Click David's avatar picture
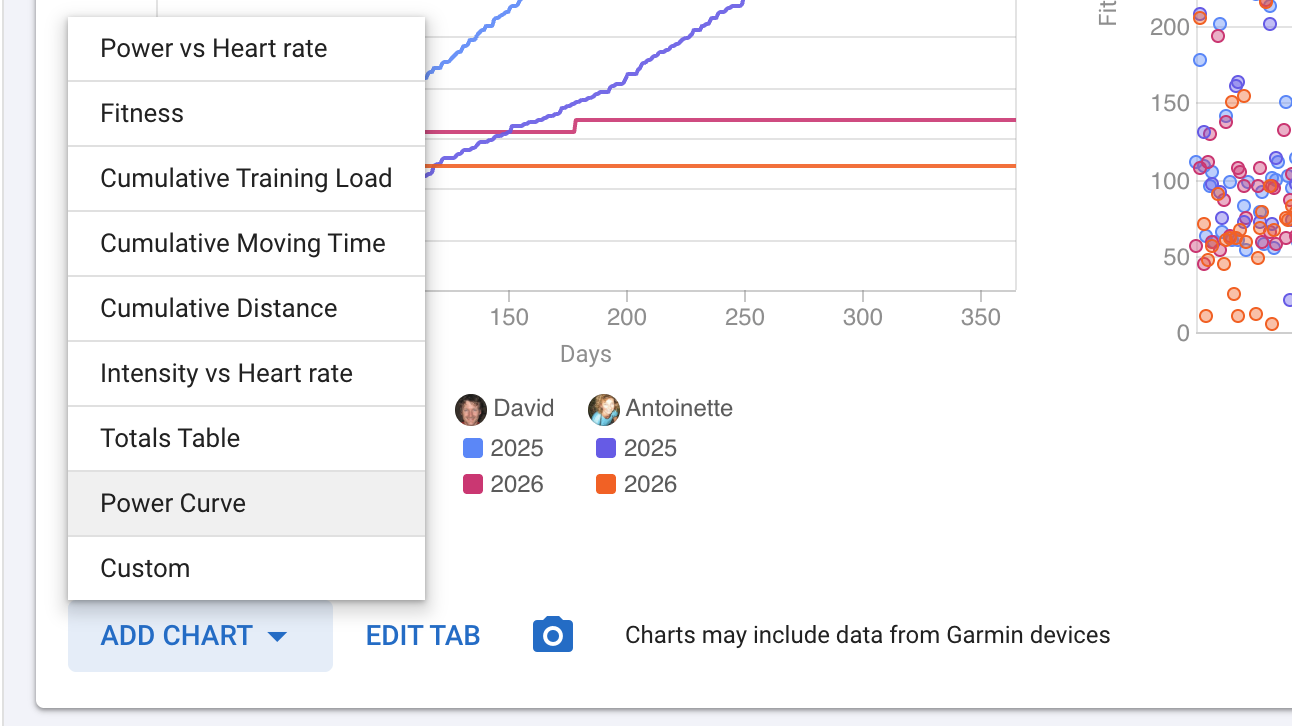This screenshot has width=1292, height=726. [471, 409]
